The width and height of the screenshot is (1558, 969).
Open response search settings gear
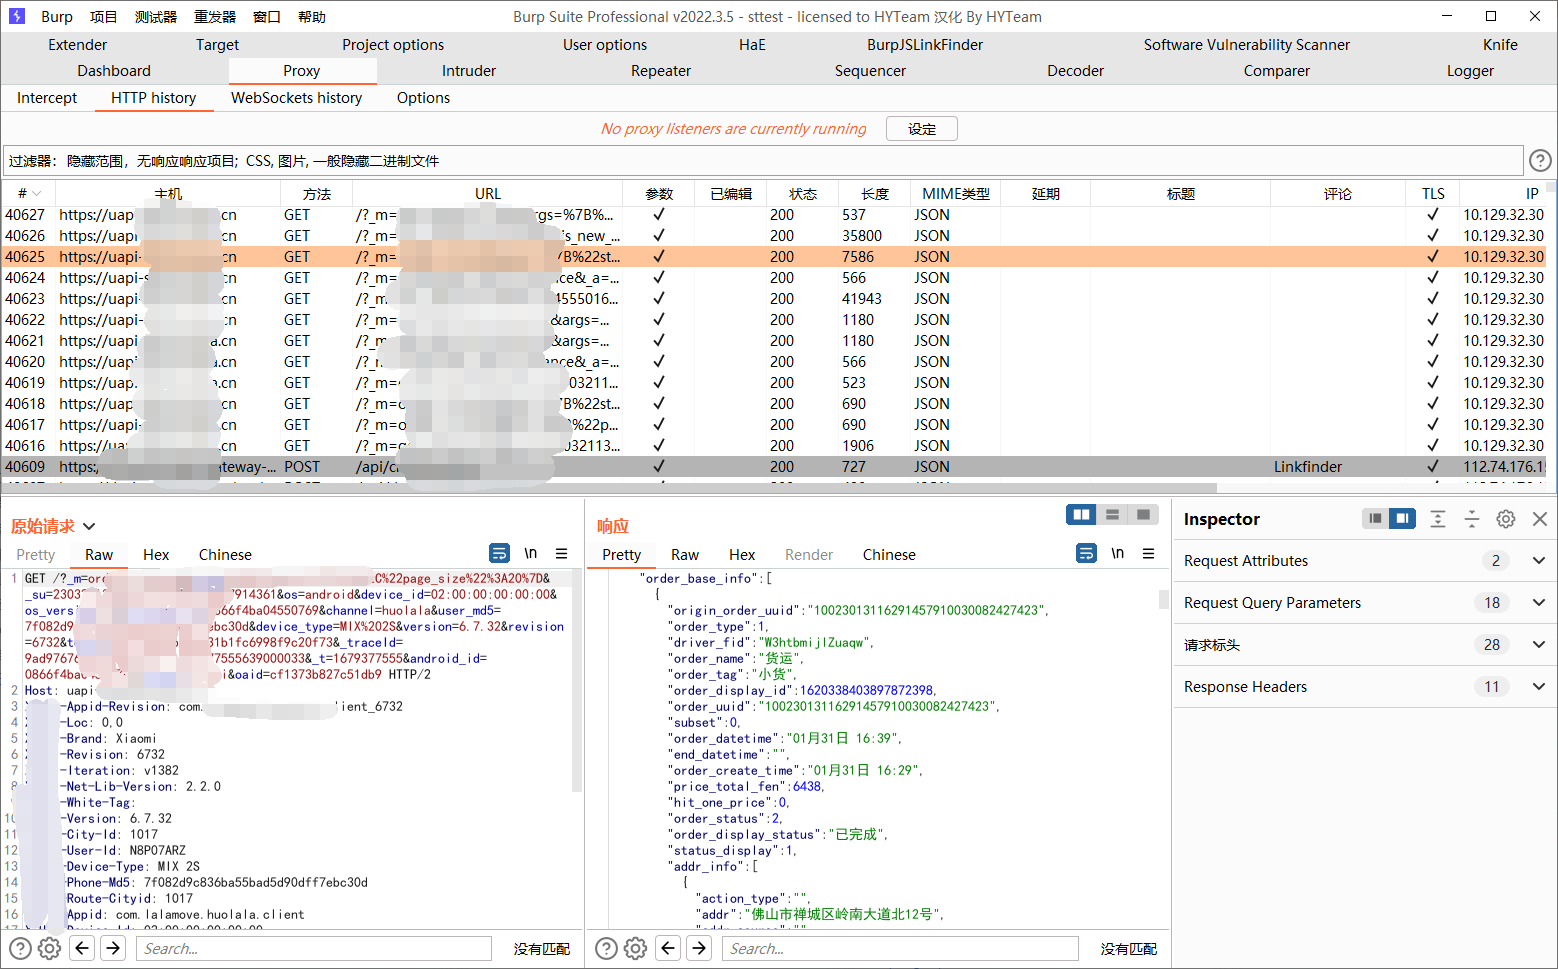[636, 948]
